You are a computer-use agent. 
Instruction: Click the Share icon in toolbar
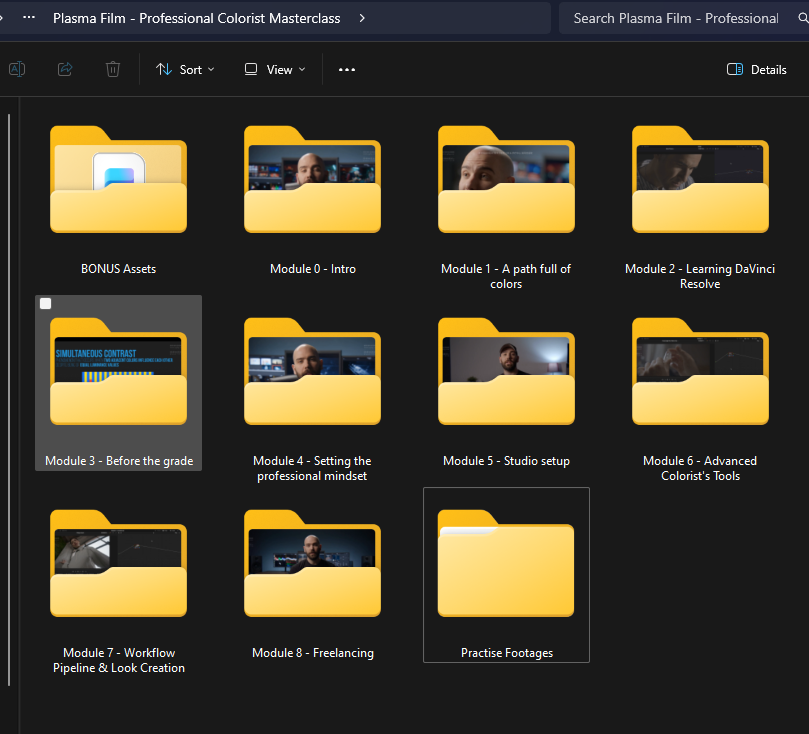pos(65,69)
